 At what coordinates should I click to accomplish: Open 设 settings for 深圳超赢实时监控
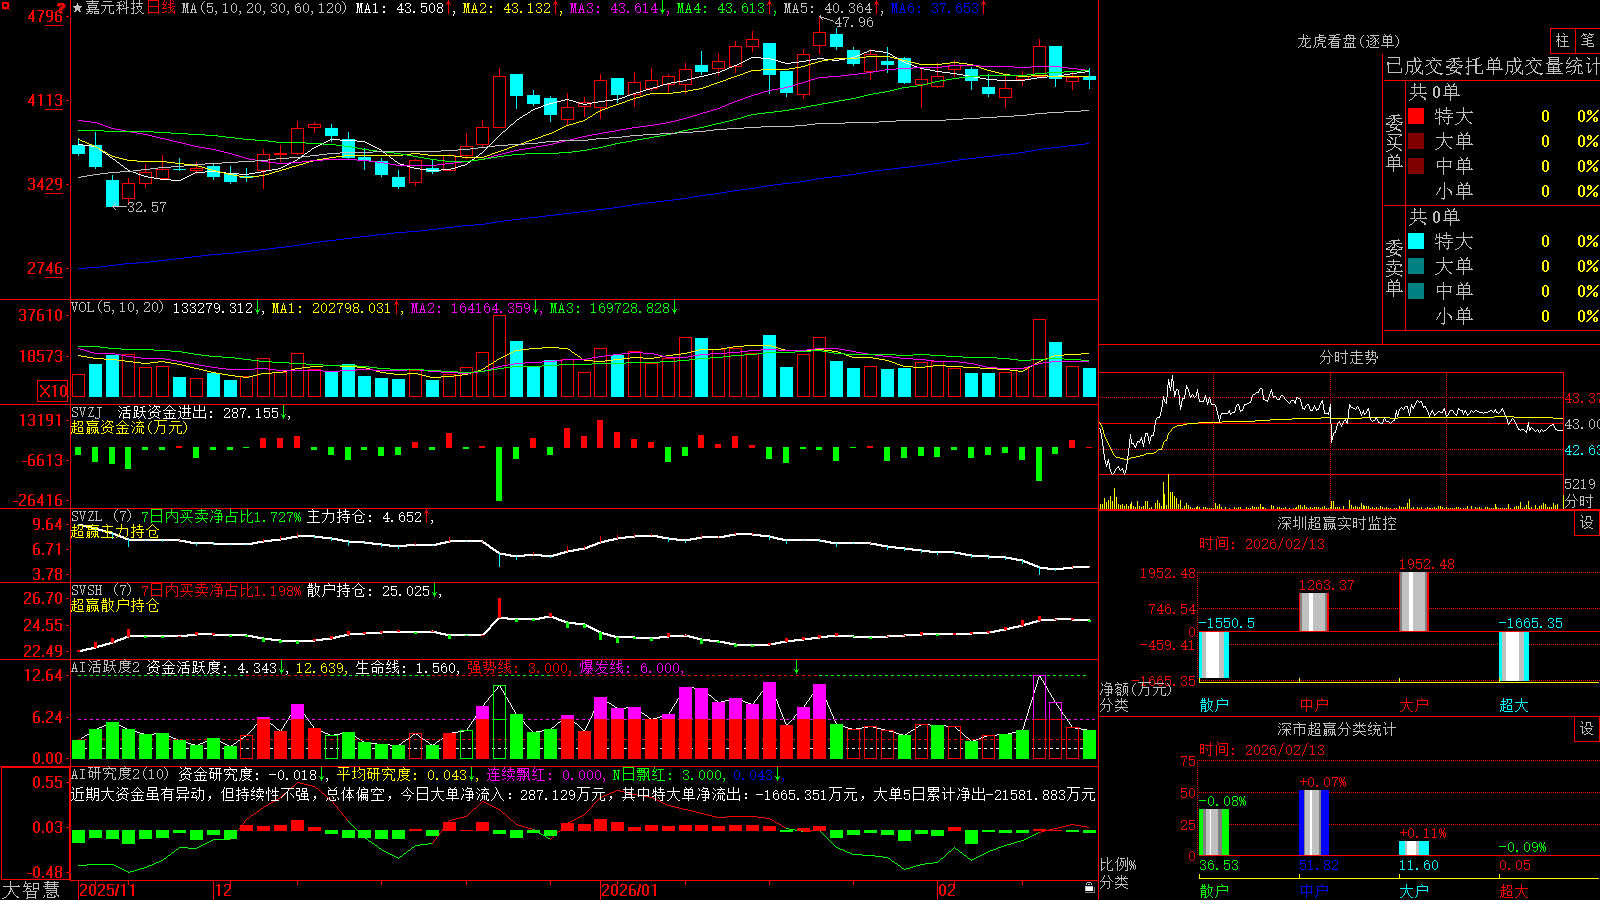(x=1587, y=523)
